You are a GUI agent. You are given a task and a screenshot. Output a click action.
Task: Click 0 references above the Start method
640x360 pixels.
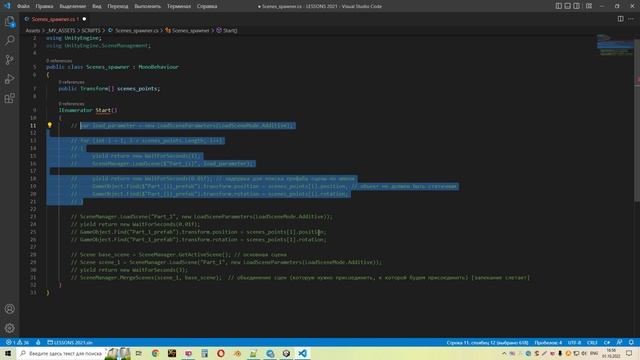pyautogui.click(x=71, y=104)
